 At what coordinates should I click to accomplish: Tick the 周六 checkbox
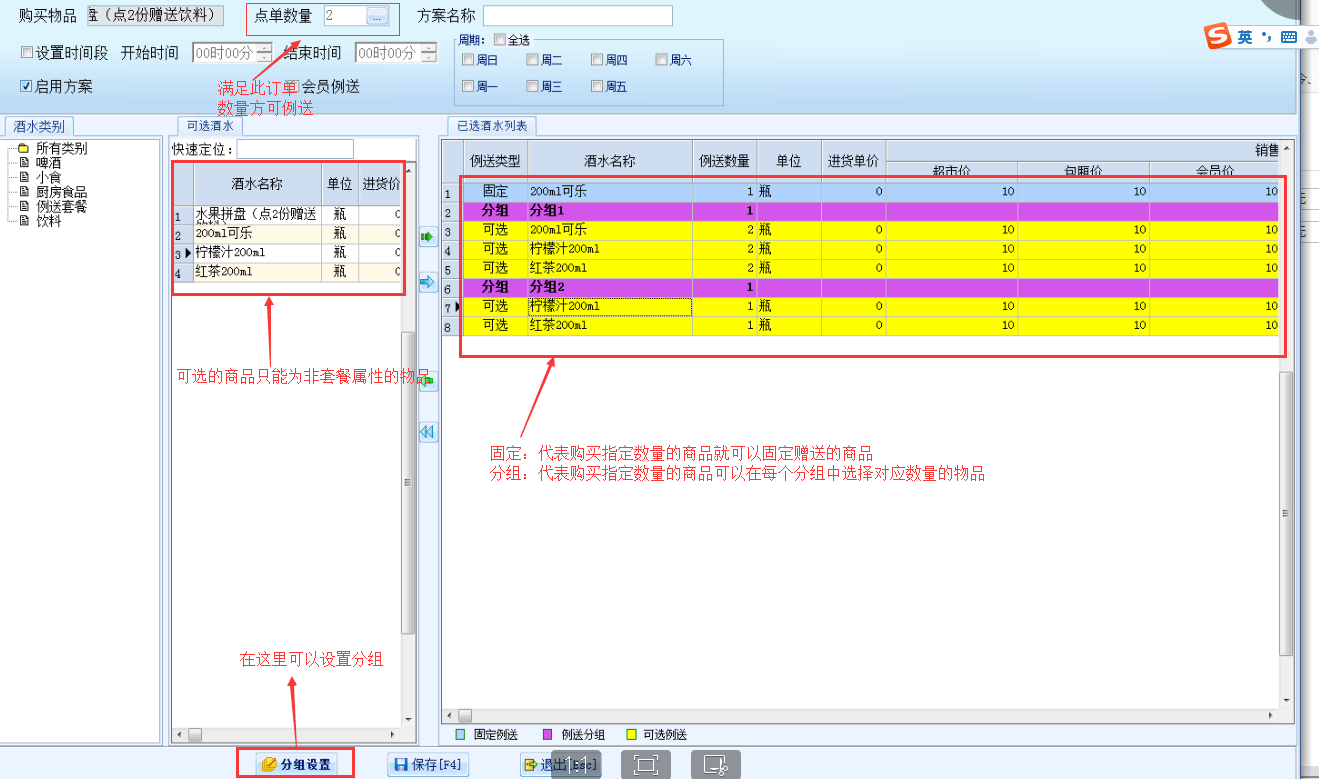[661, 60]
